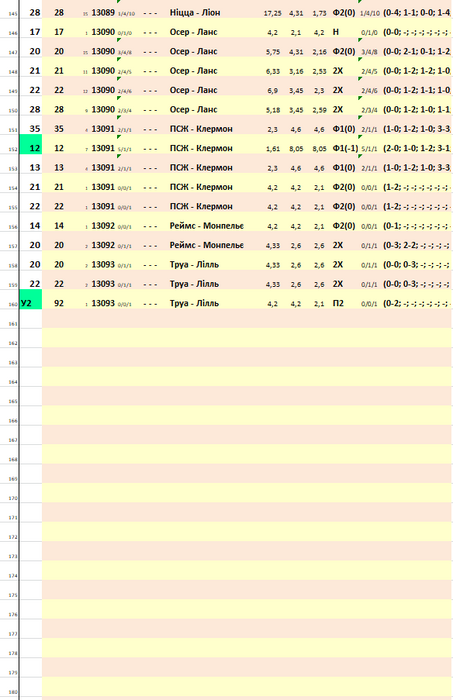Select odds value 17,25
Image resolution: width=453 pixels, height=700 pixels.
pos(272,13)
